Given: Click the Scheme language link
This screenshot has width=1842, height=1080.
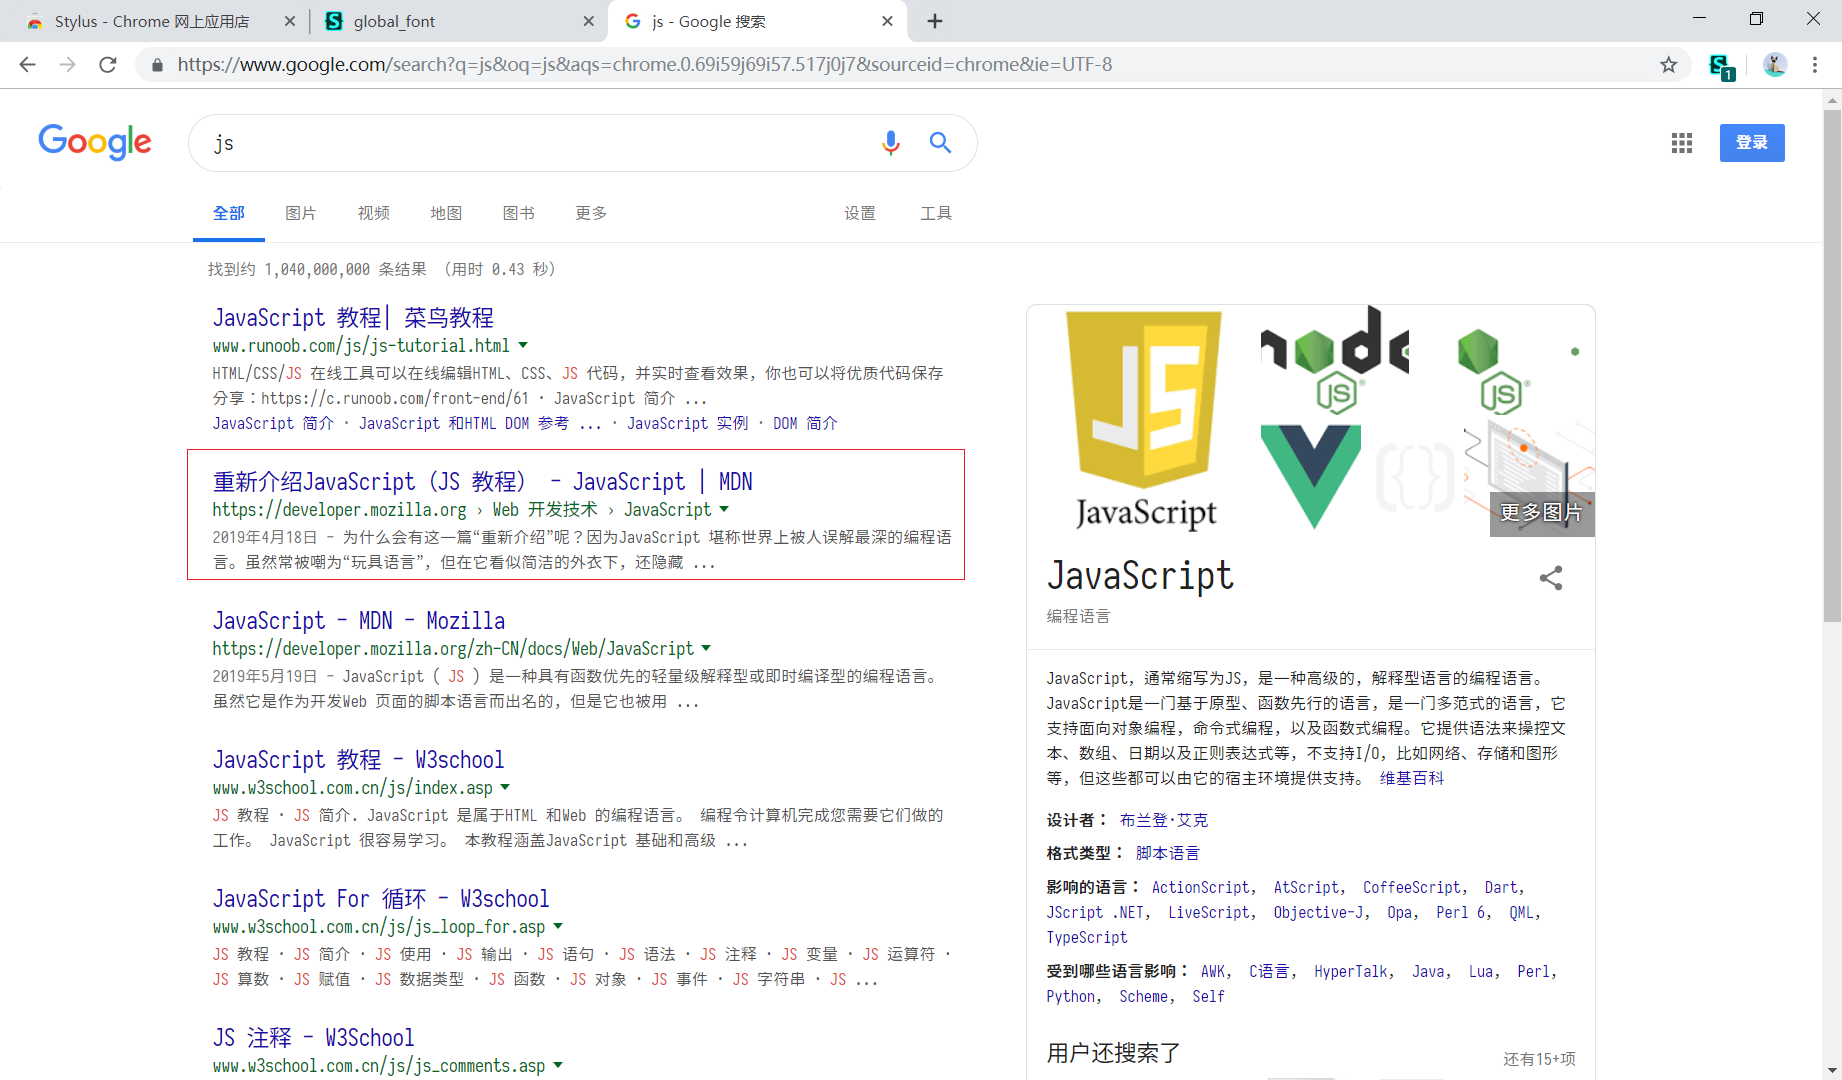Looking at the screenshot, I should point(1144,996).
